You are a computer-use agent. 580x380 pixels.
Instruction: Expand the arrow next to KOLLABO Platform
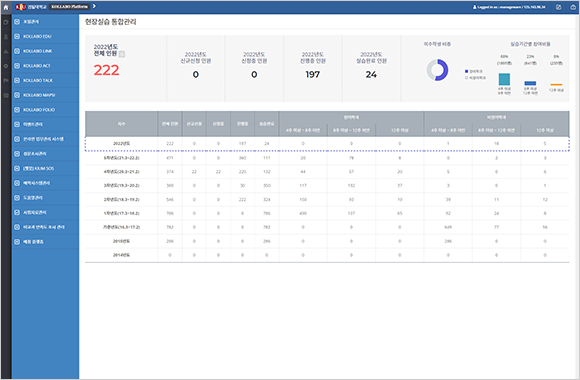click(94, 6)
